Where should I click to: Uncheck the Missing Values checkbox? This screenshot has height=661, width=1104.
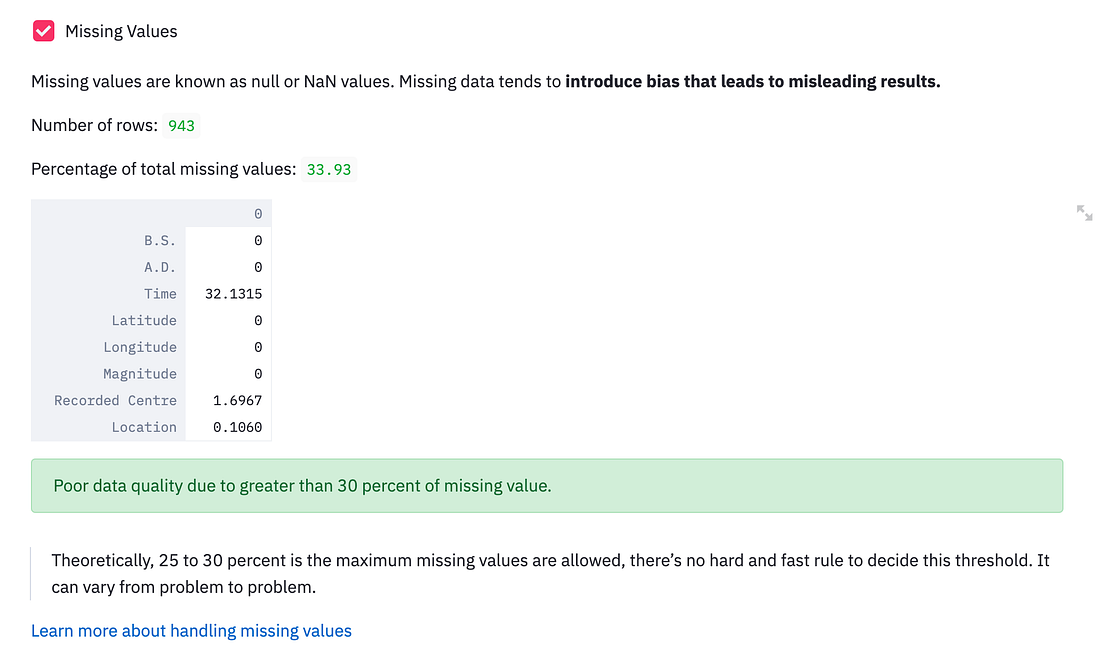[43, 30]
